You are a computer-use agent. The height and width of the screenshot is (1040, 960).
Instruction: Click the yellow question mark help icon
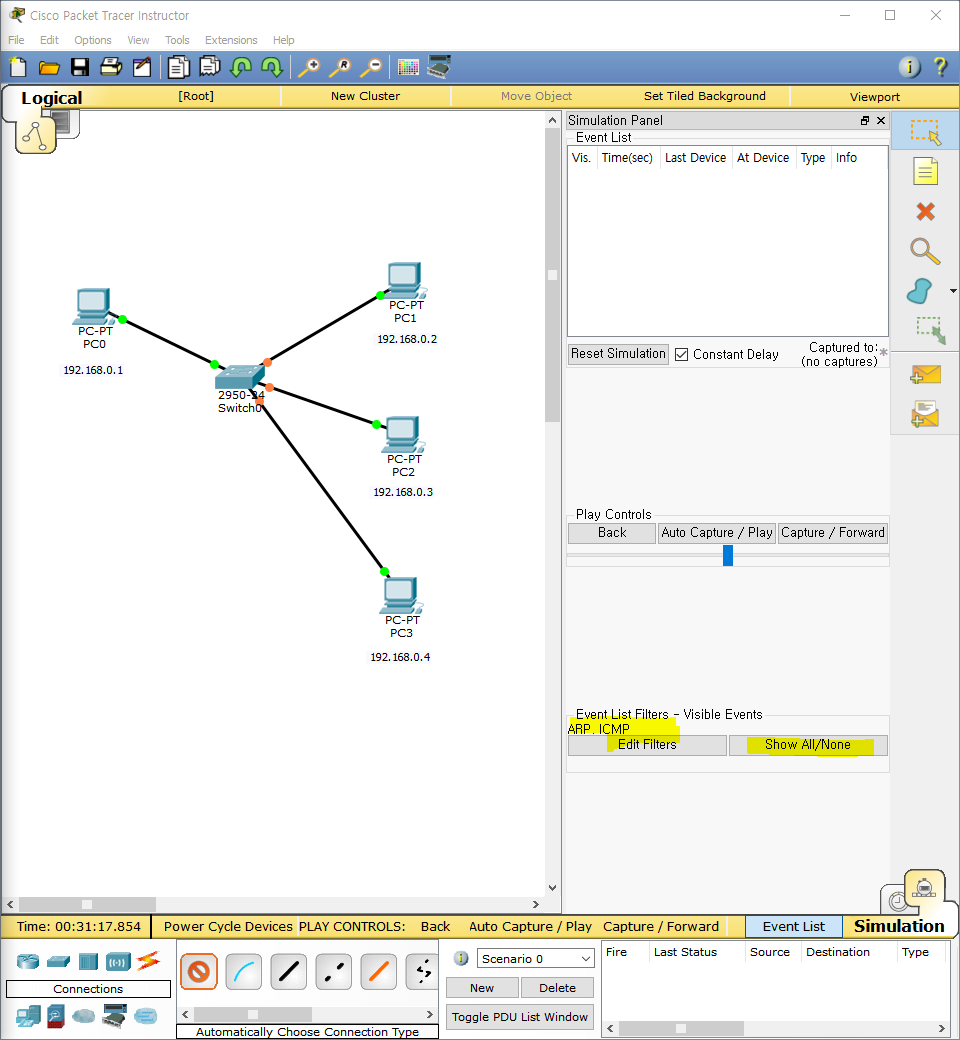click(940, 67)
